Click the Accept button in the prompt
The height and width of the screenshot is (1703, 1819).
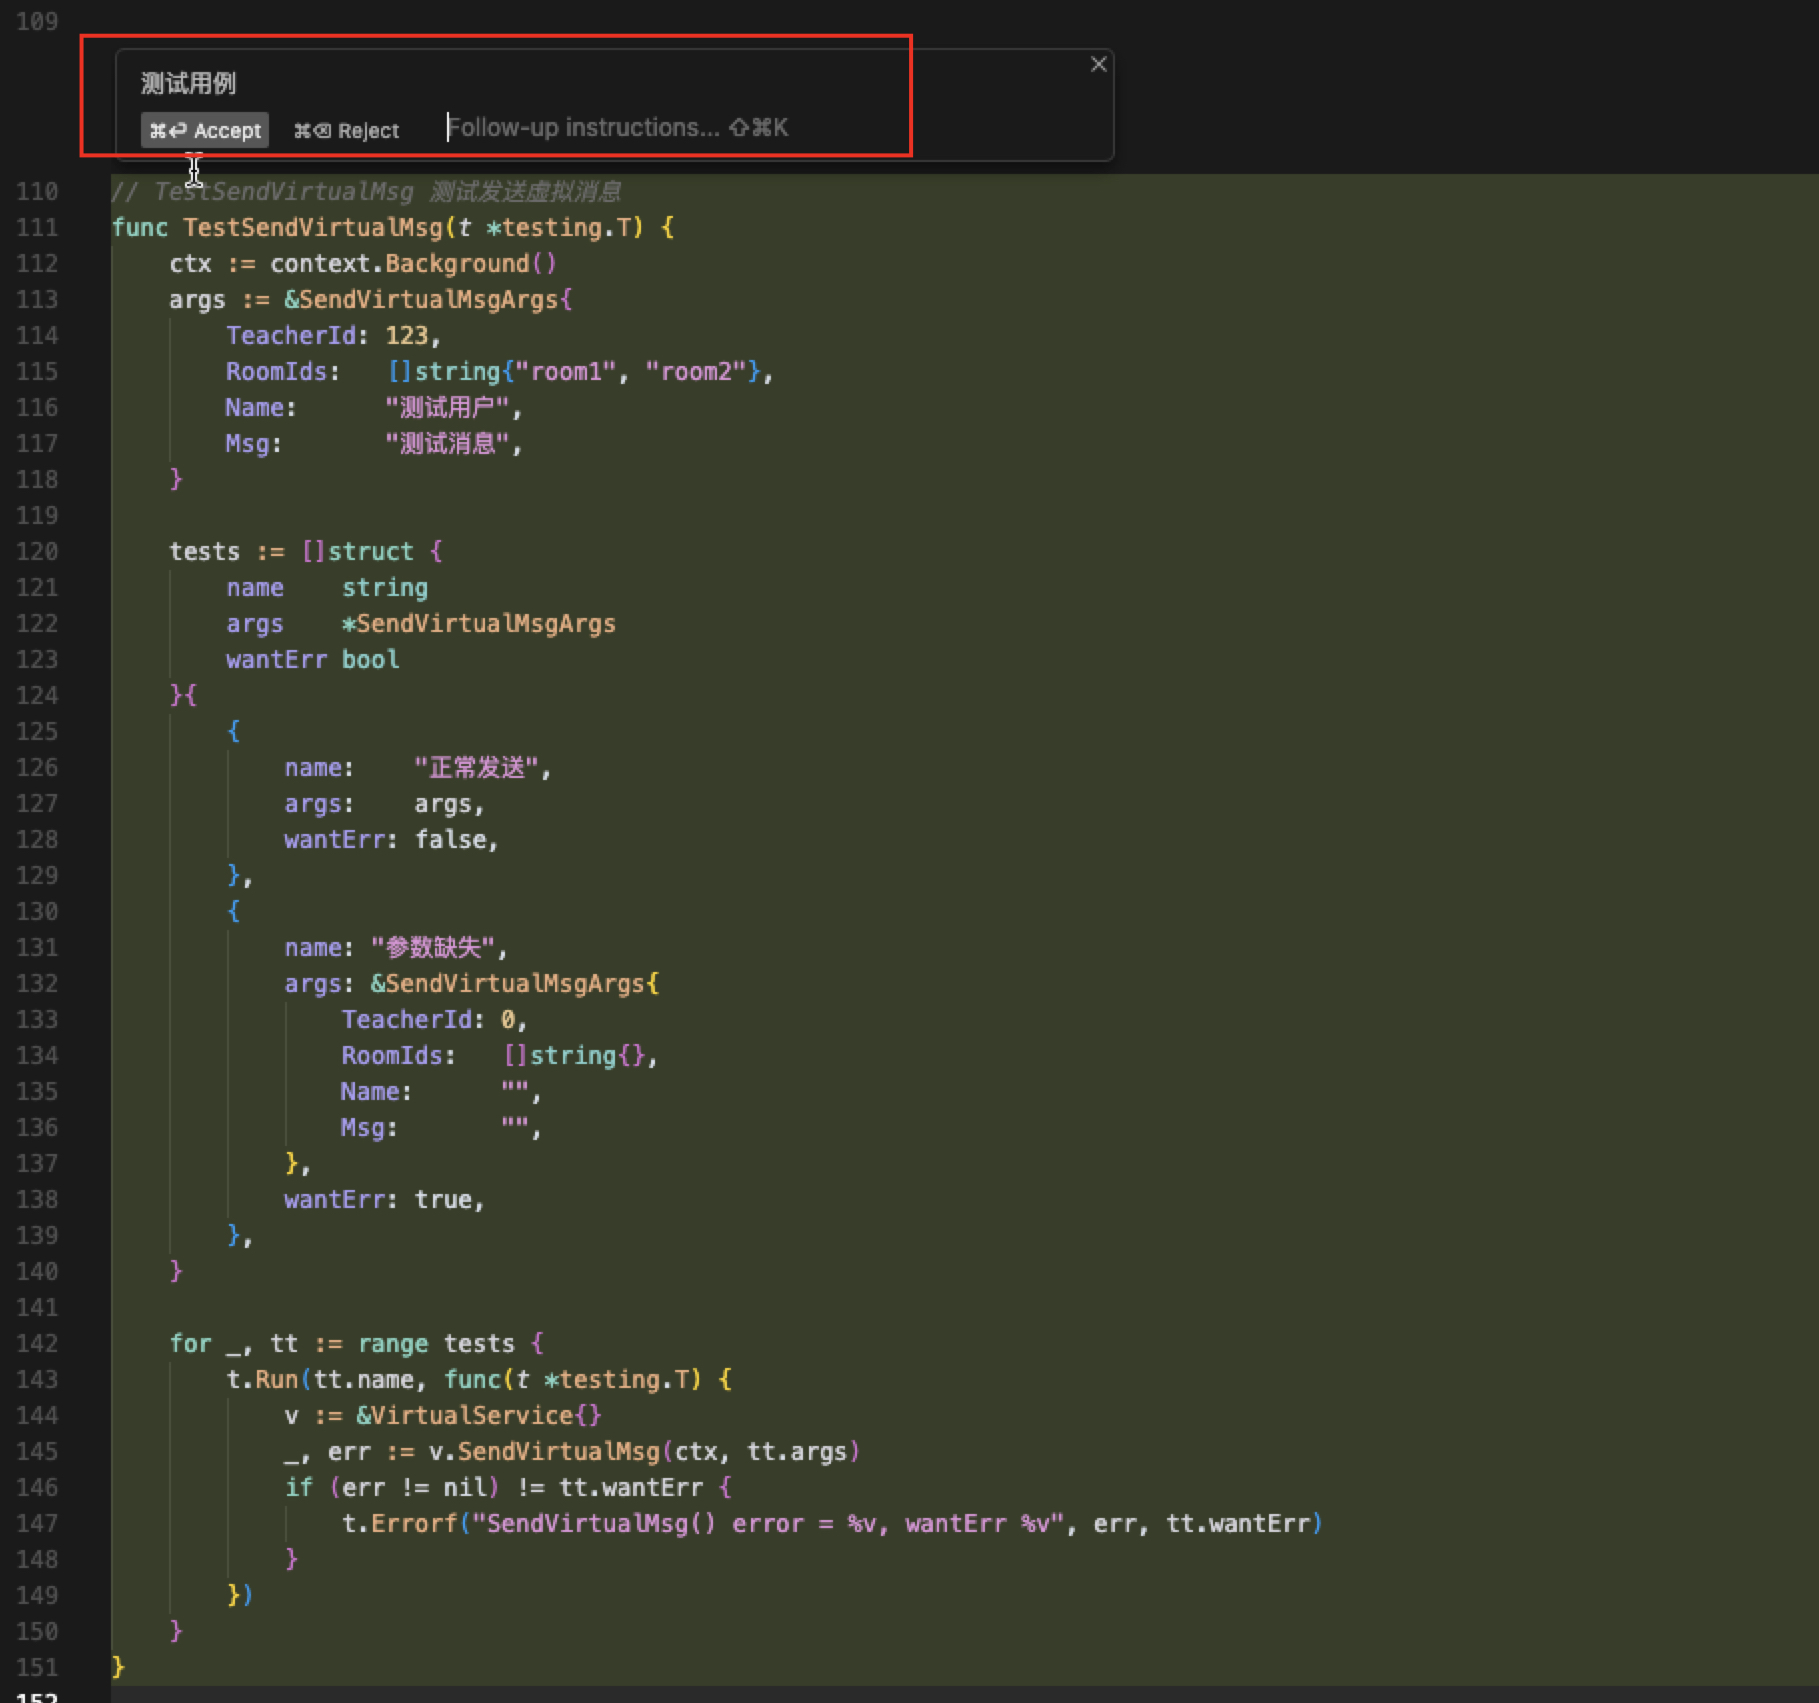205,130
